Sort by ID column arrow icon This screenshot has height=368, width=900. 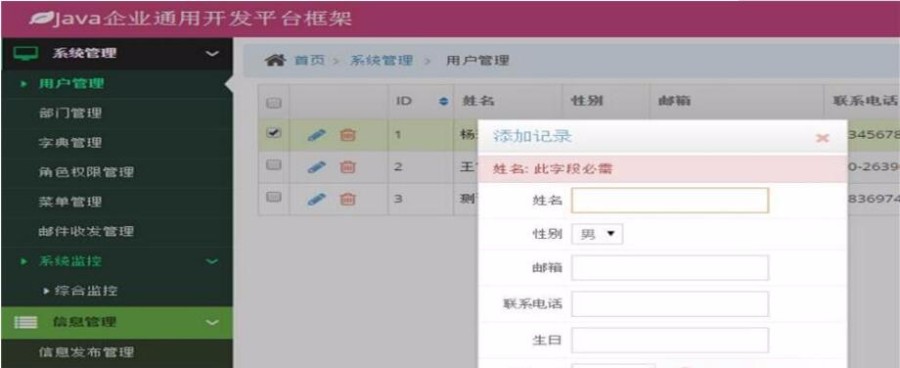coord(443,102)
